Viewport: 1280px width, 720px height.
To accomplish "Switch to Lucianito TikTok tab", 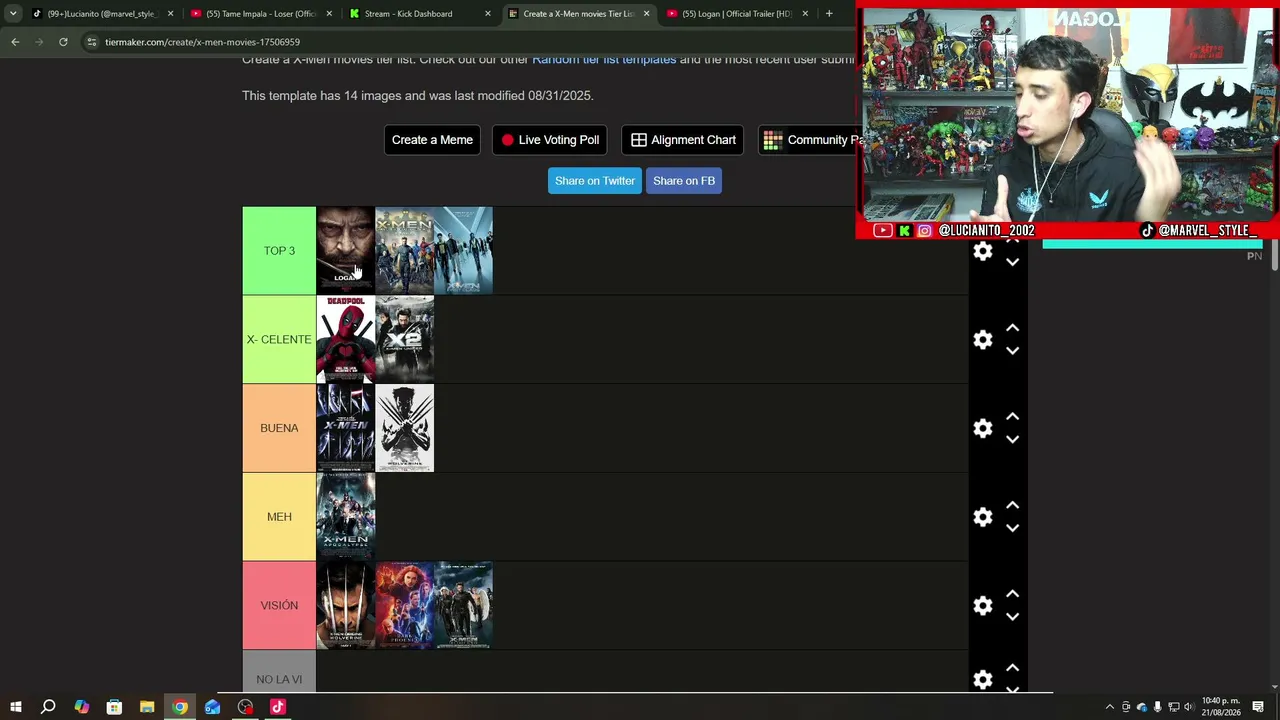I will (104, 14).
